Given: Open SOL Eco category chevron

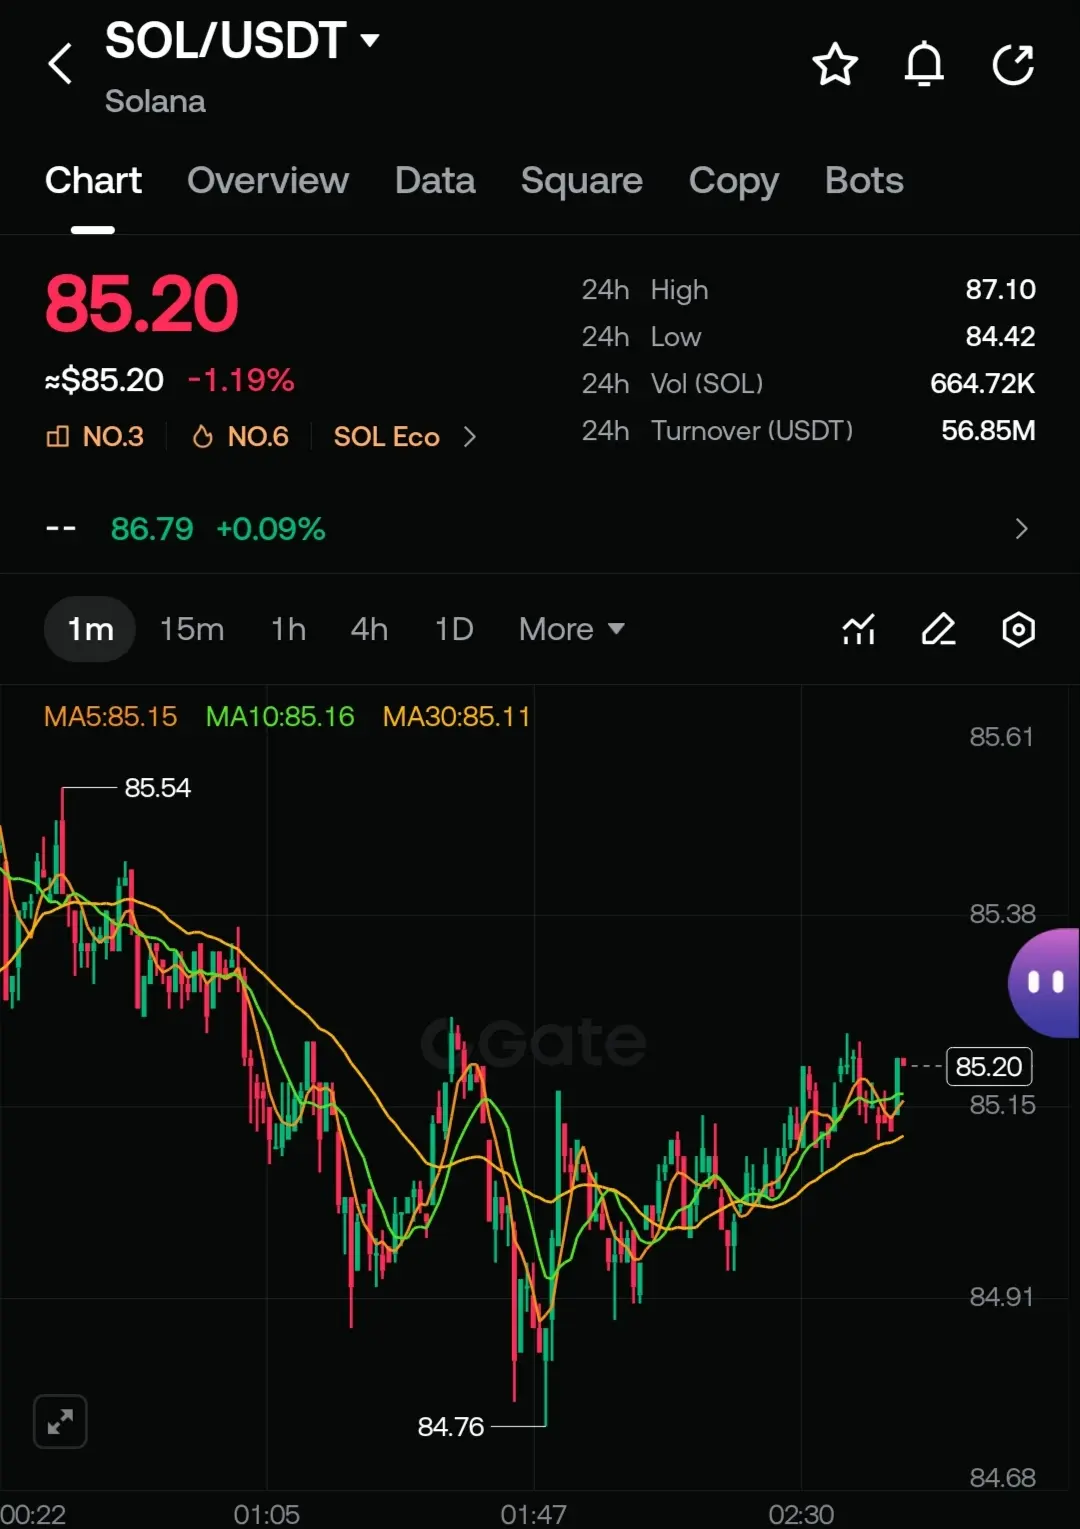Looking at the screenshot, I should pos(470,437).
